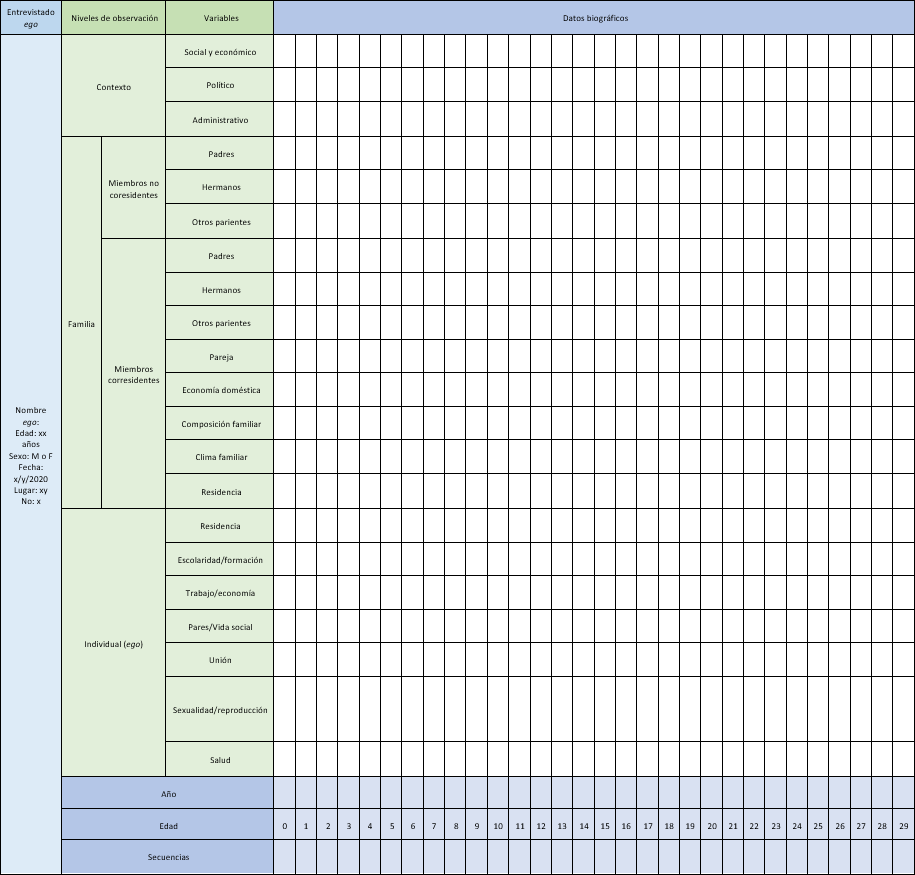Click the "Contexto" level cell
Screen dimensions: 915x875
point(113,86)
